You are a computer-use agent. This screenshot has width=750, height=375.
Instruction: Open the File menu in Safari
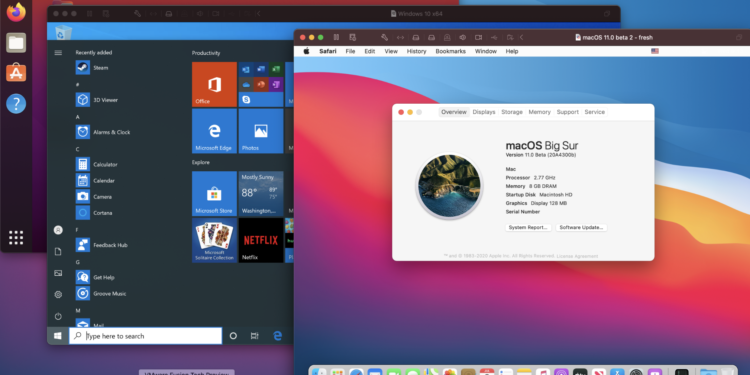pyautogui.click(x=351, y=51)
